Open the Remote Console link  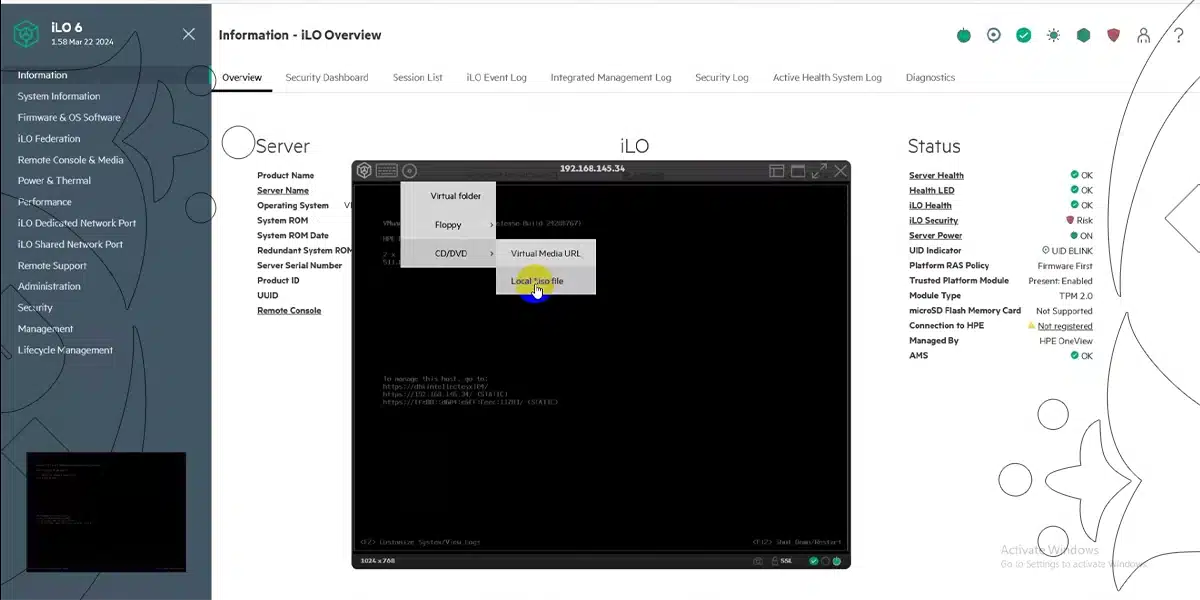pyautogui.click(x=289, y=311)
